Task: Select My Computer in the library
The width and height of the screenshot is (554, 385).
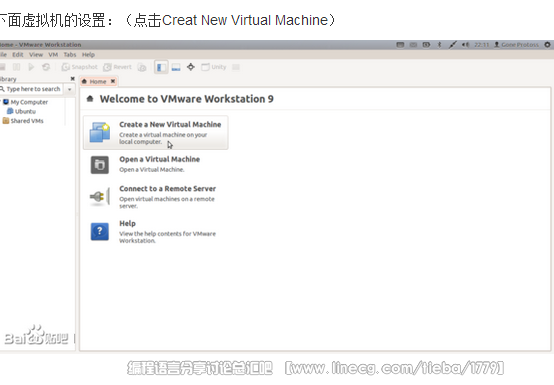Action: tap(25, 102)
